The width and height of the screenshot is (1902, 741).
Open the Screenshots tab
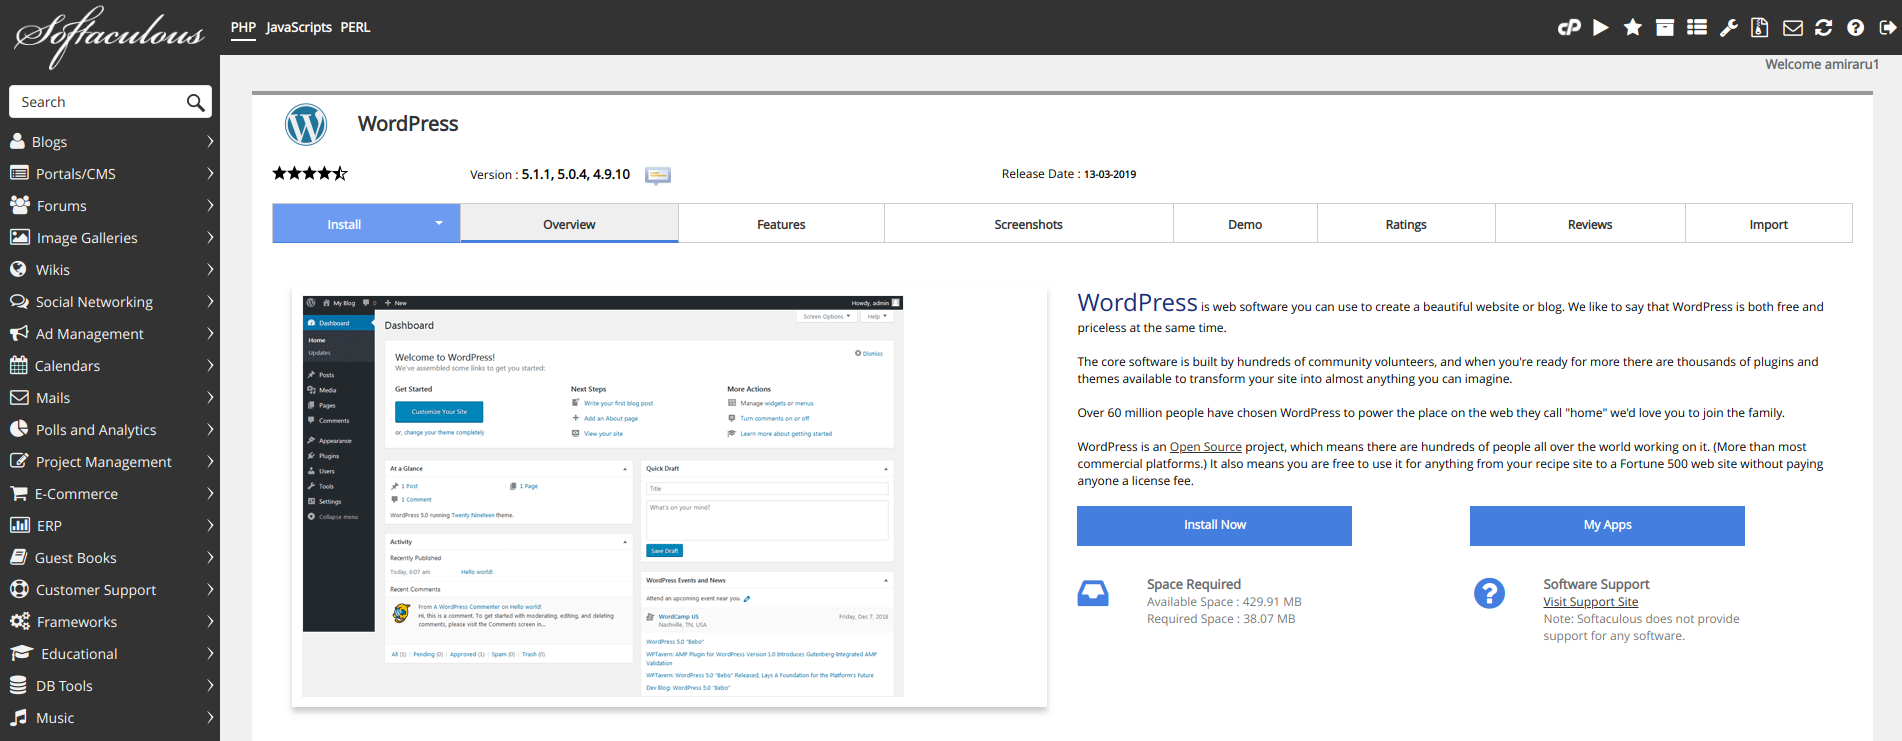click(x=1028, y=224)
